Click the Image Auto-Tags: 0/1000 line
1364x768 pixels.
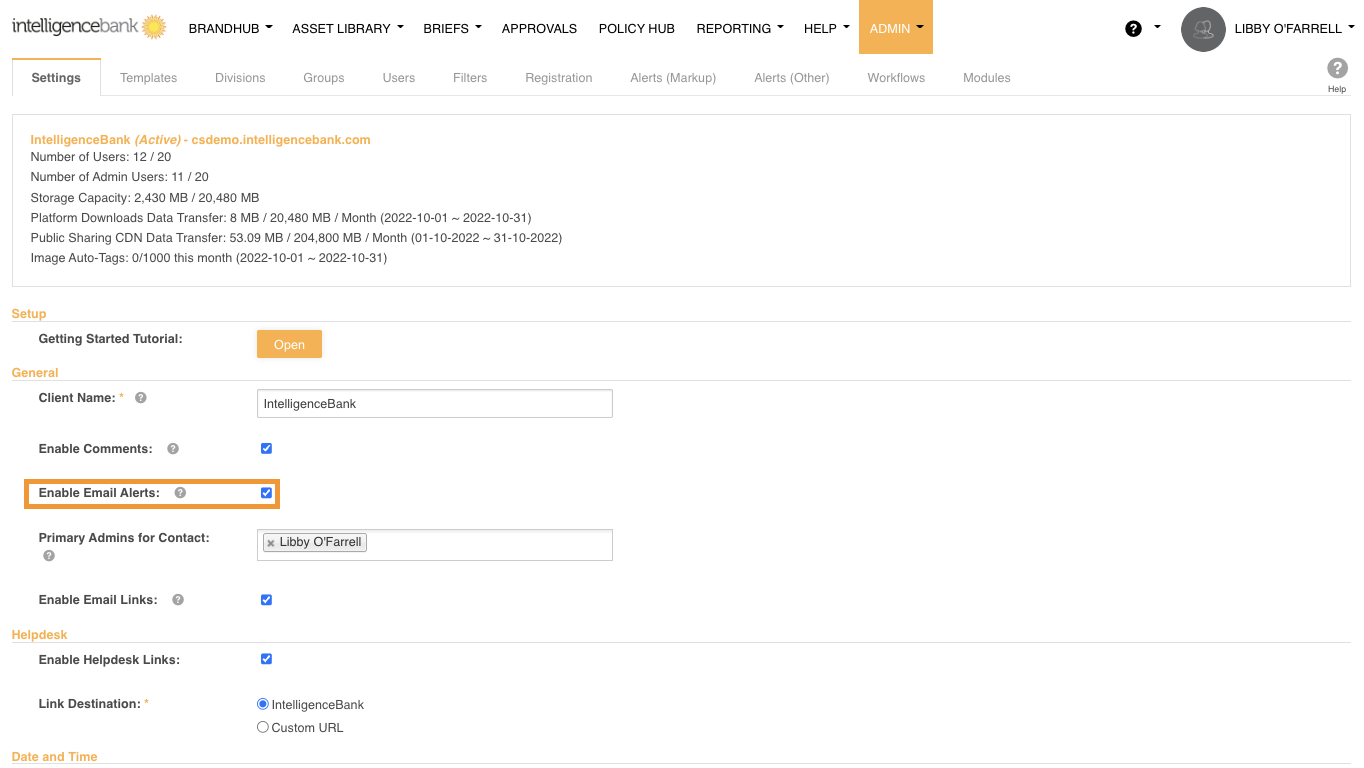pos(209,258)
